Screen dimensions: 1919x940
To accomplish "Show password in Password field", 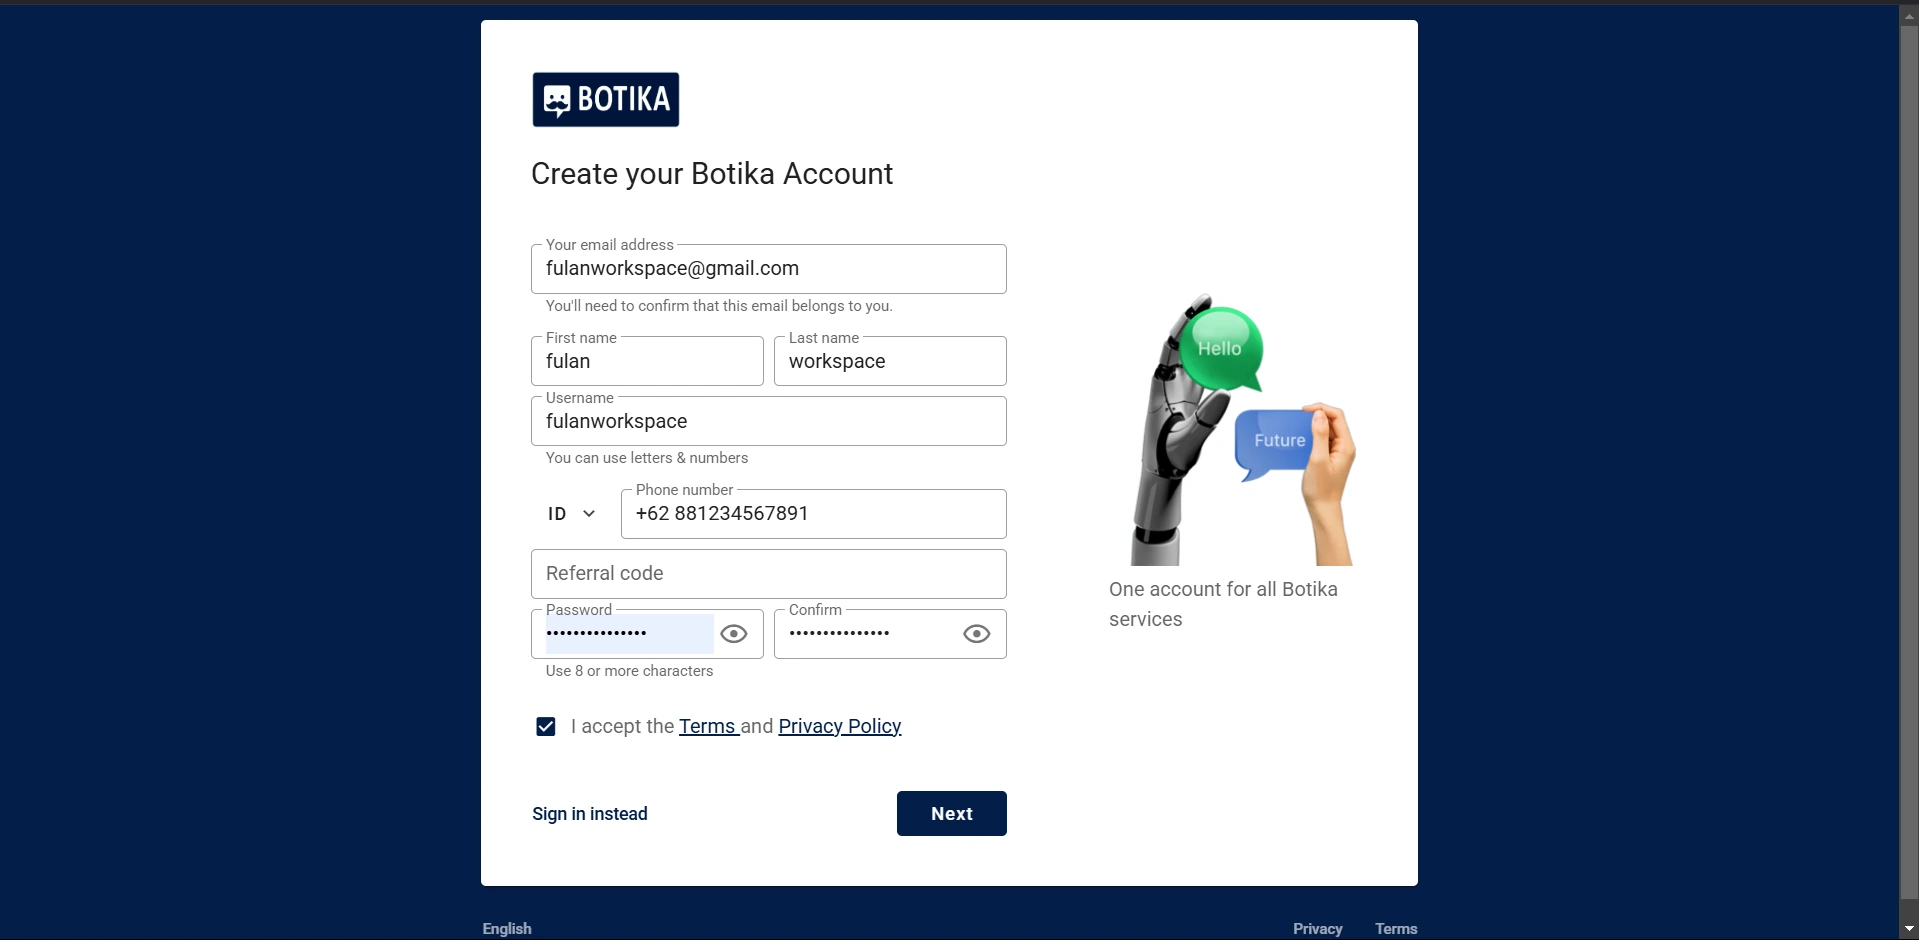I will [x=734, y=634].
